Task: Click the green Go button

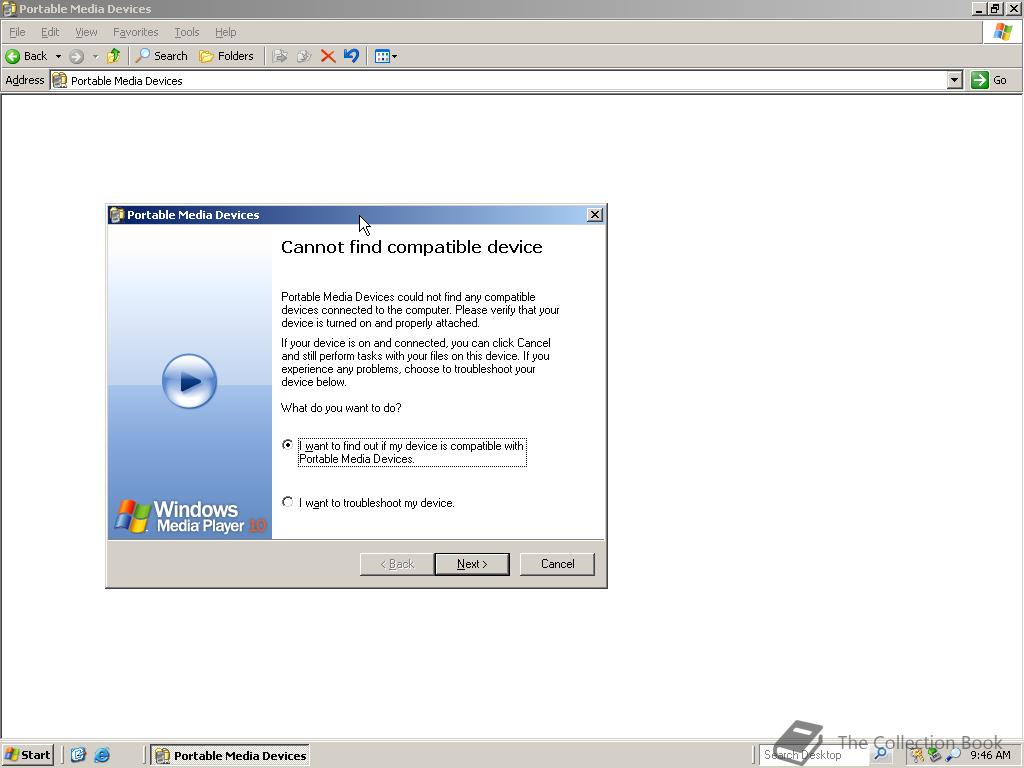Action: click(989, 80)
